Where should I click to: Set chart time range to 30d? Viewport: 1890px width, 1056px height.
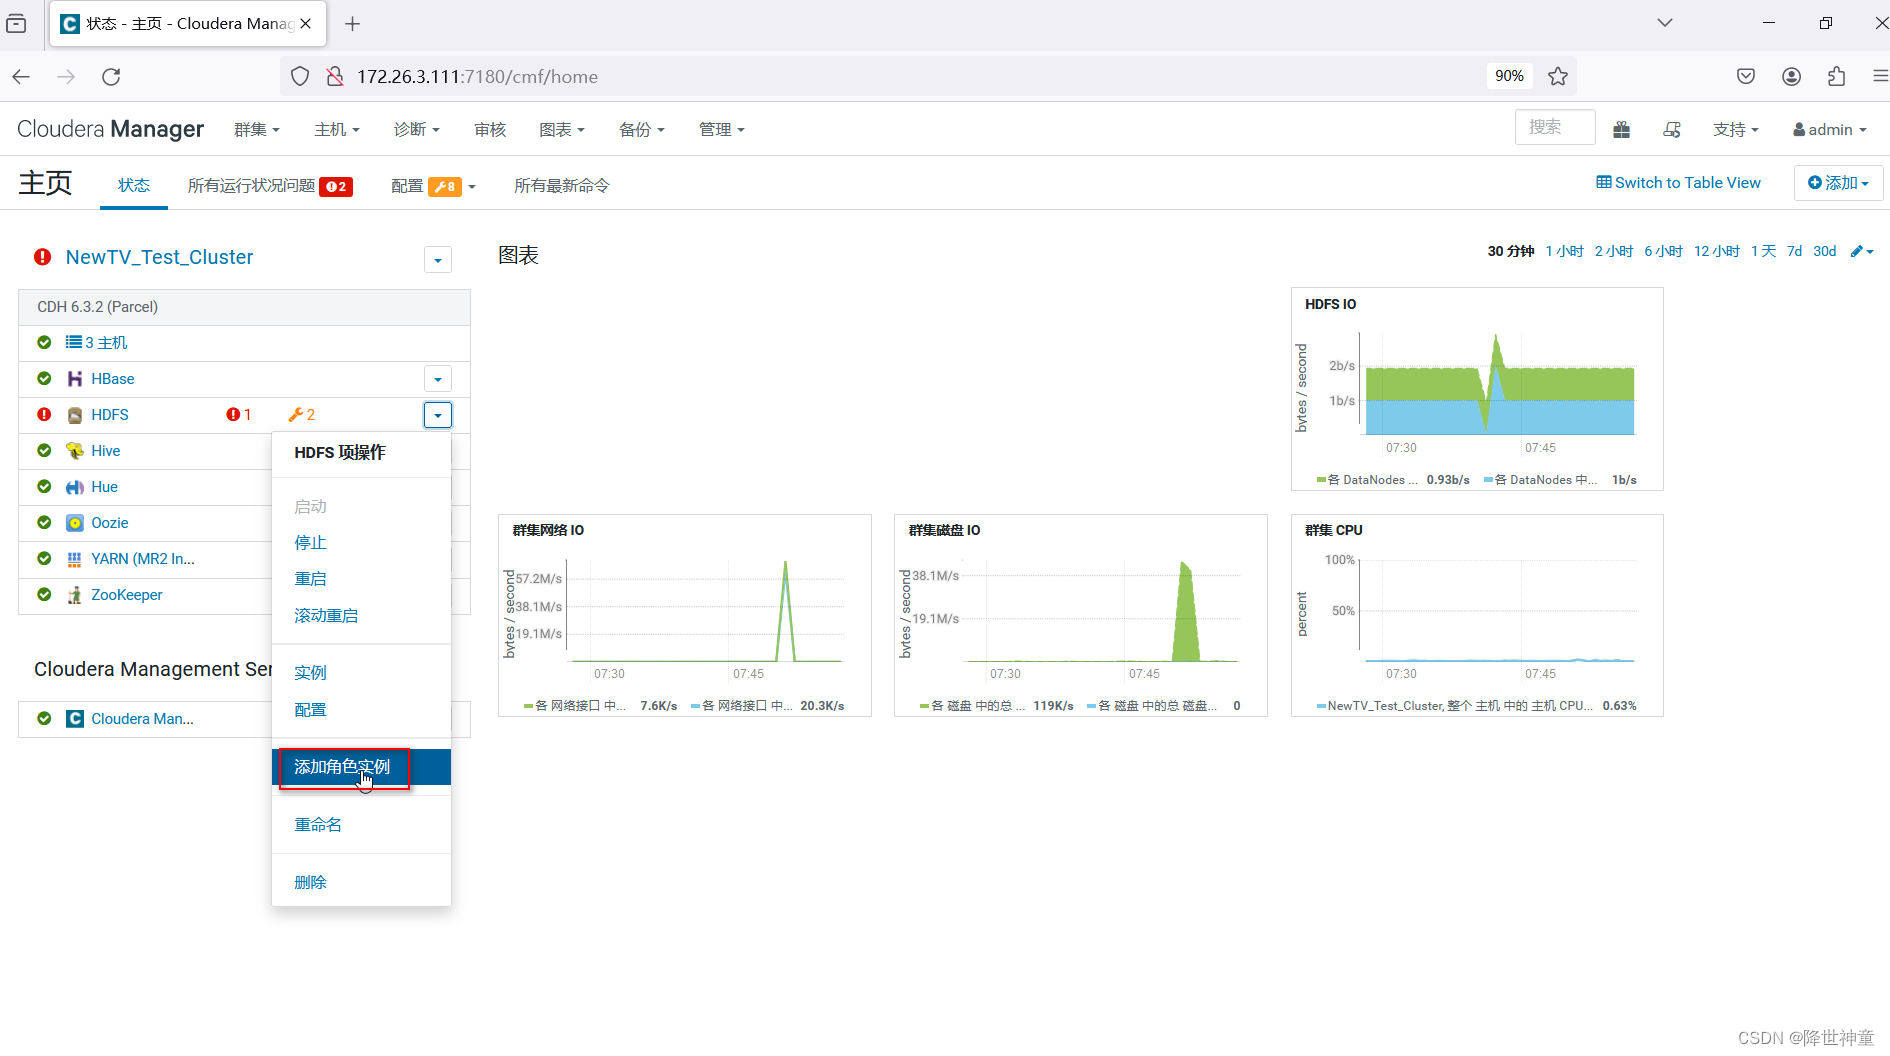pos(1824,251)
